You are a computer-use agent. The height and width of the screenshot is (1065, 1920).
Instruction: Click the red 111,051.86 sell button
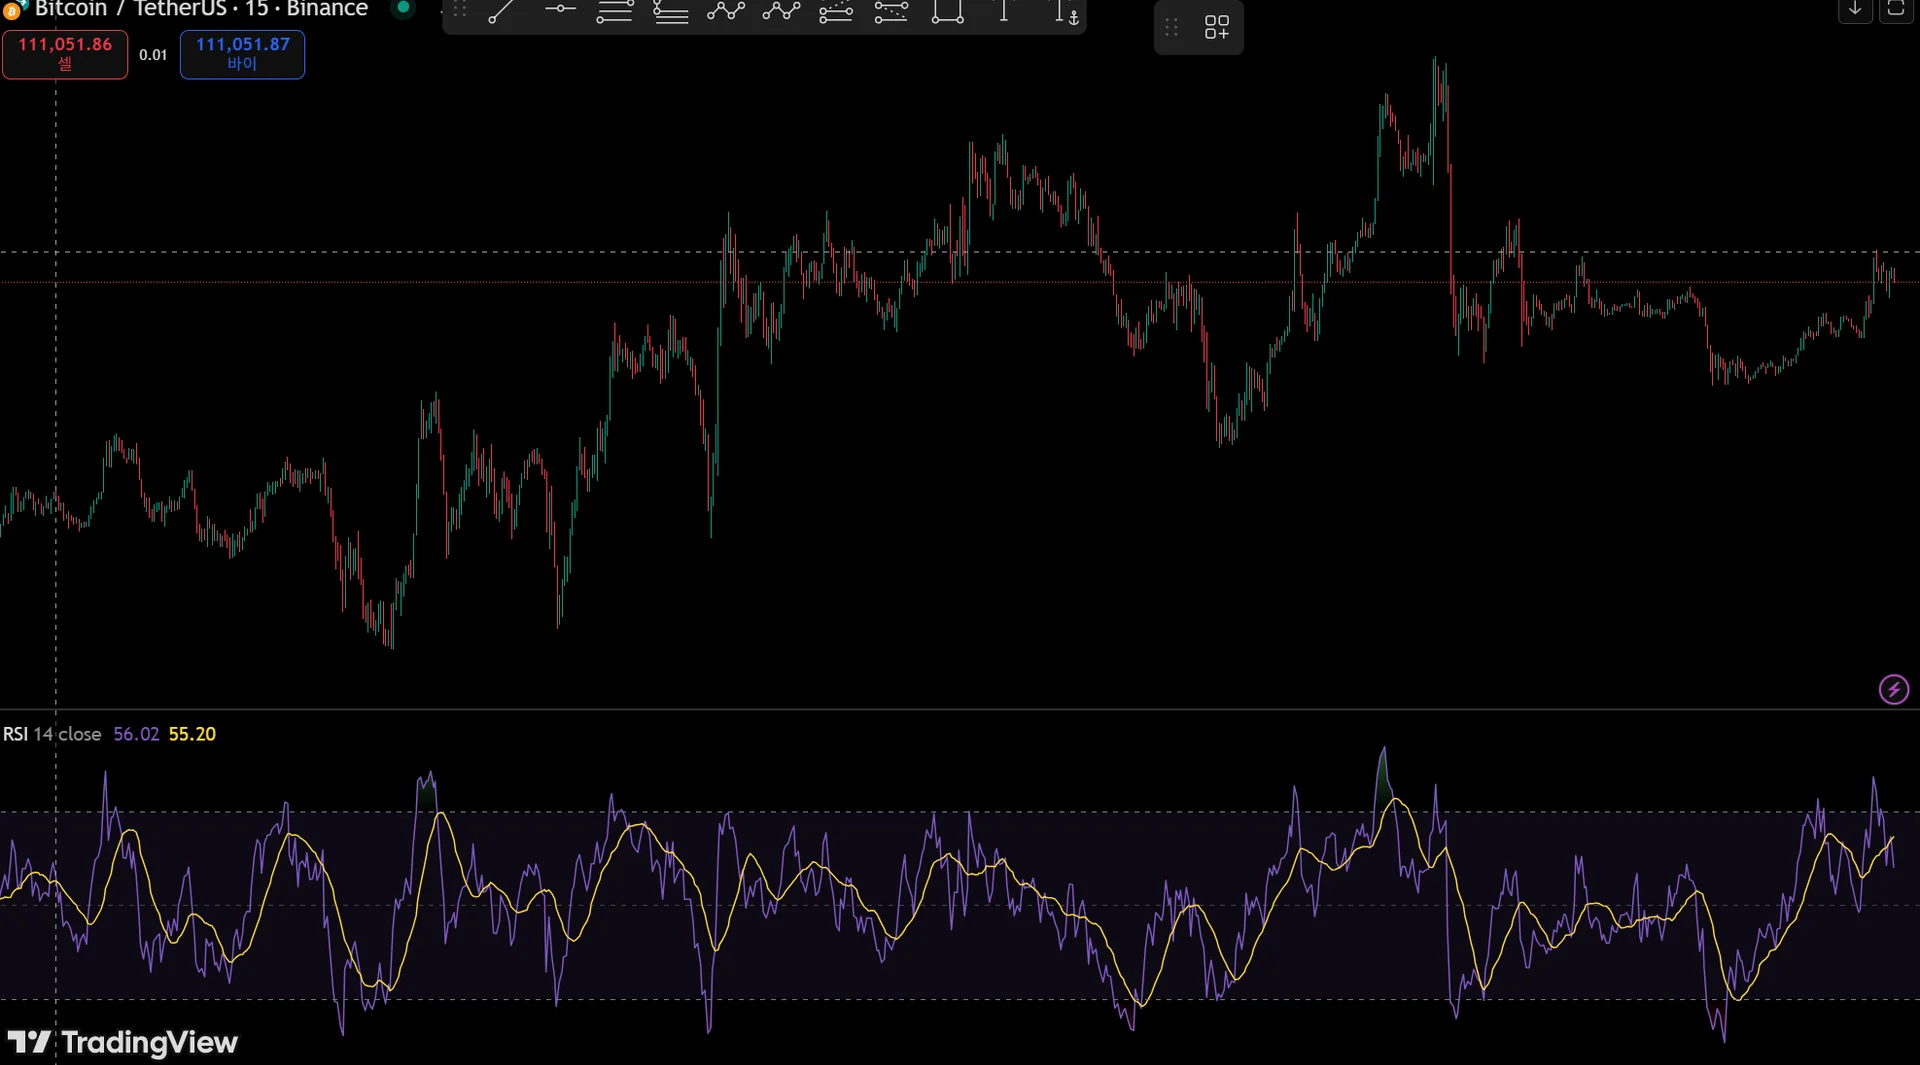(65, 54)
